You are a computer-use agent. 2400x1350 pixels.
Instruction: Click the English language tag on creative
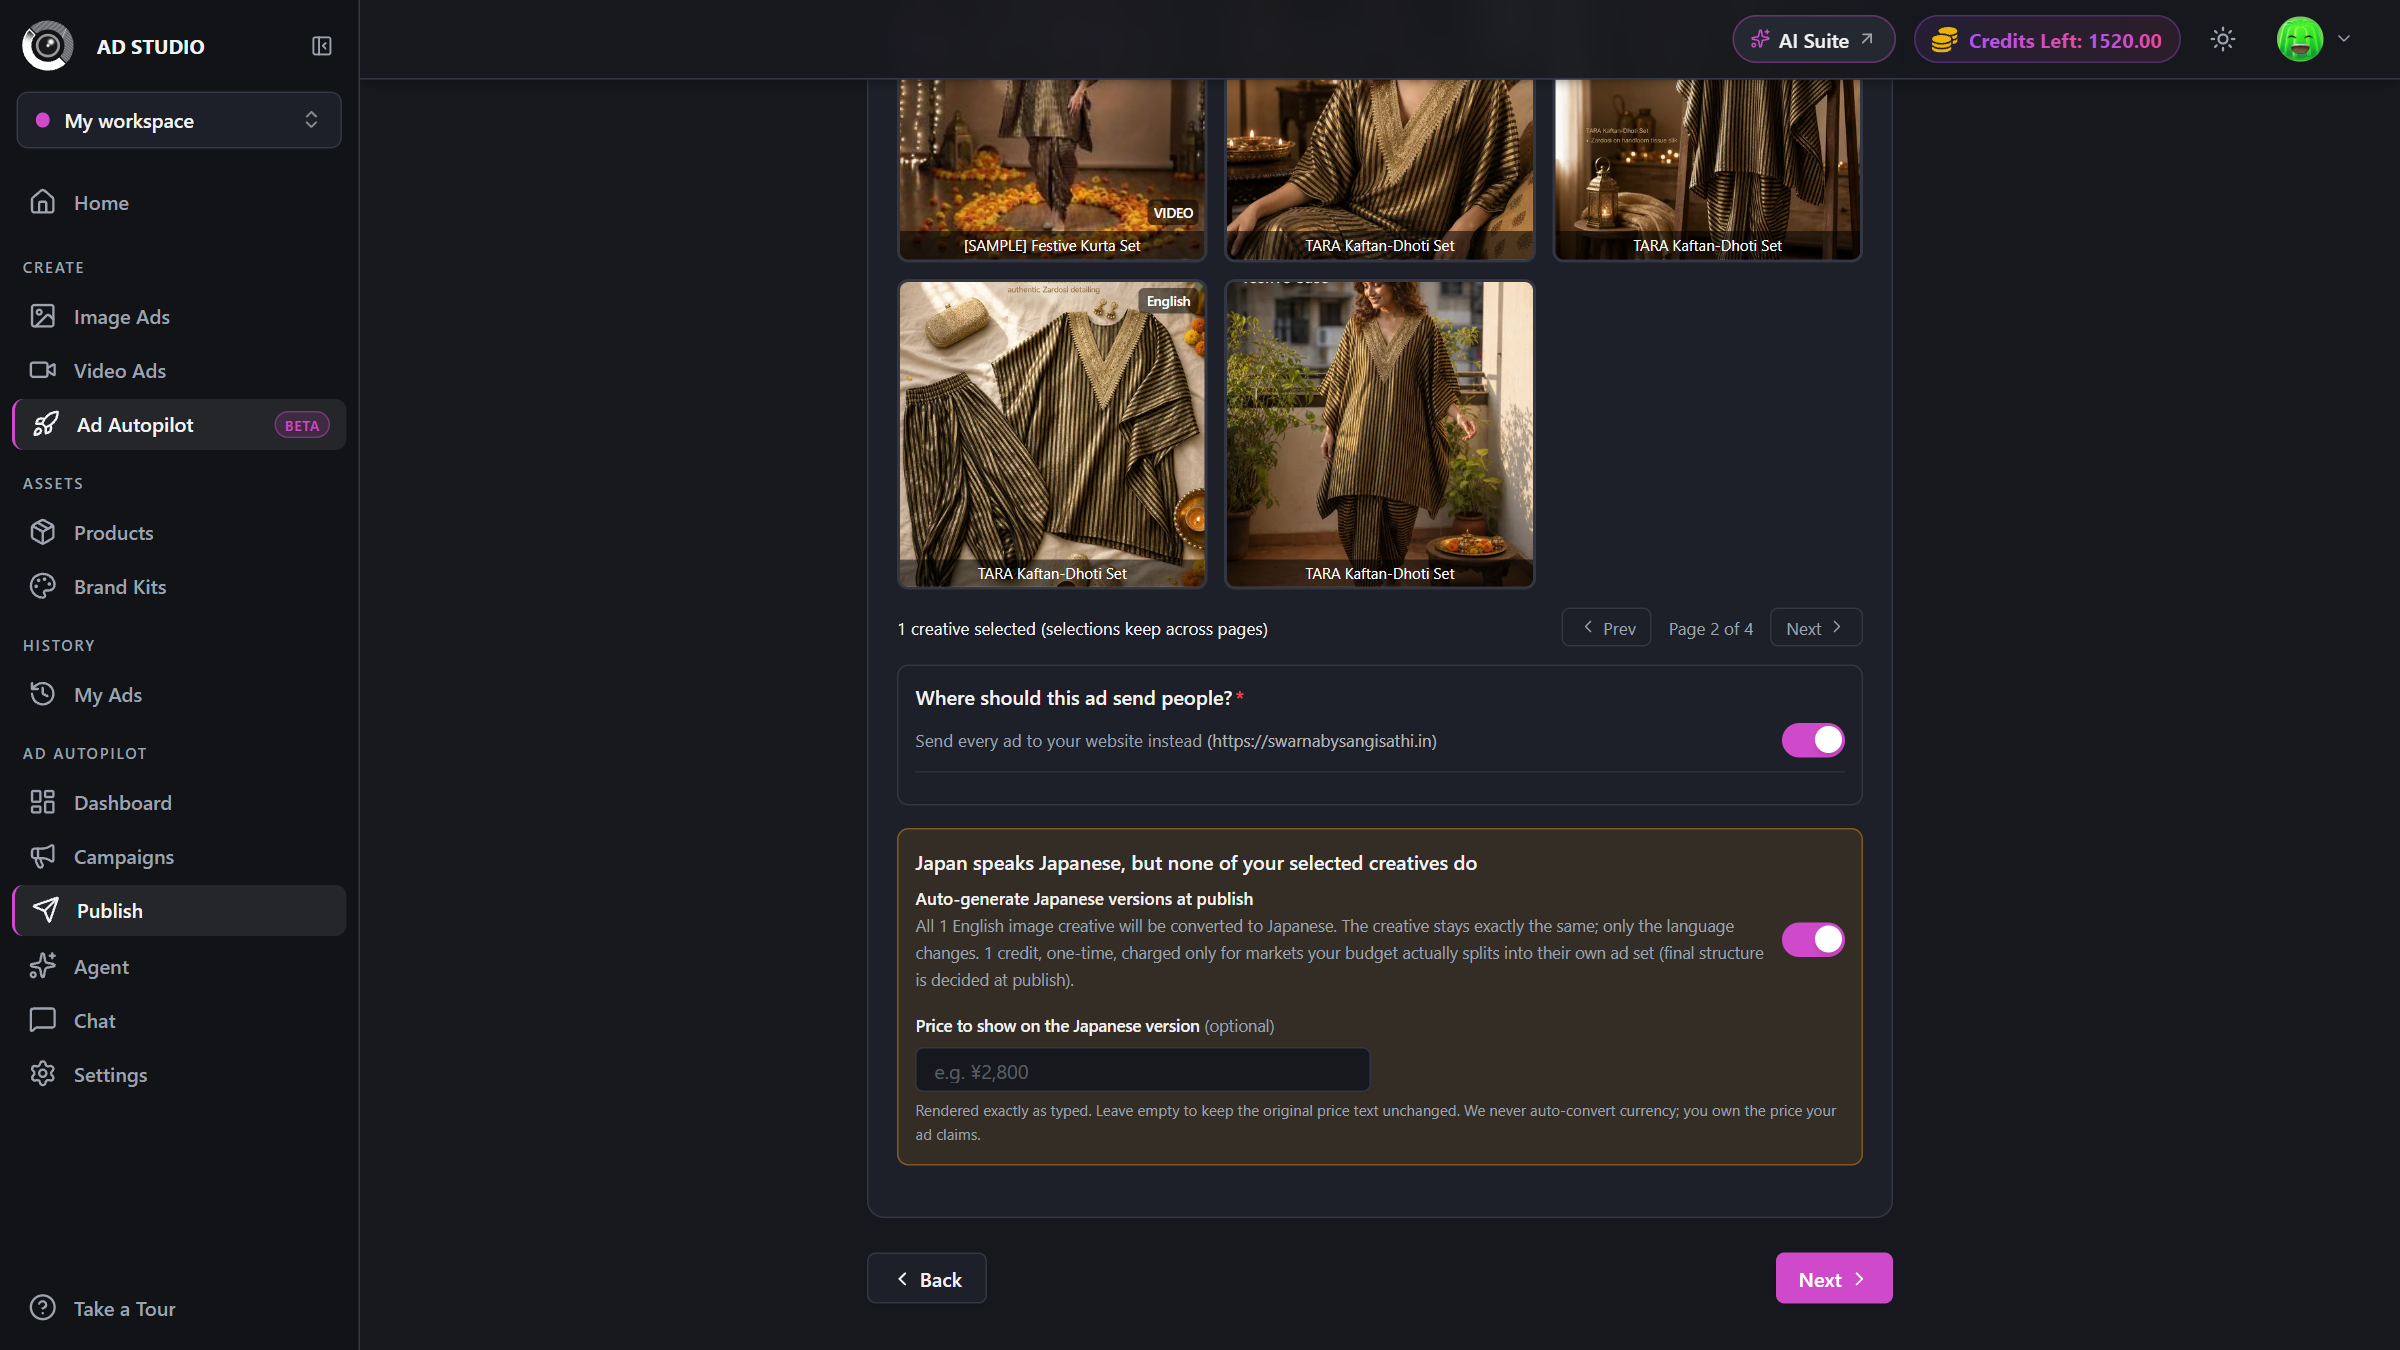click(x=1168, y=301)
